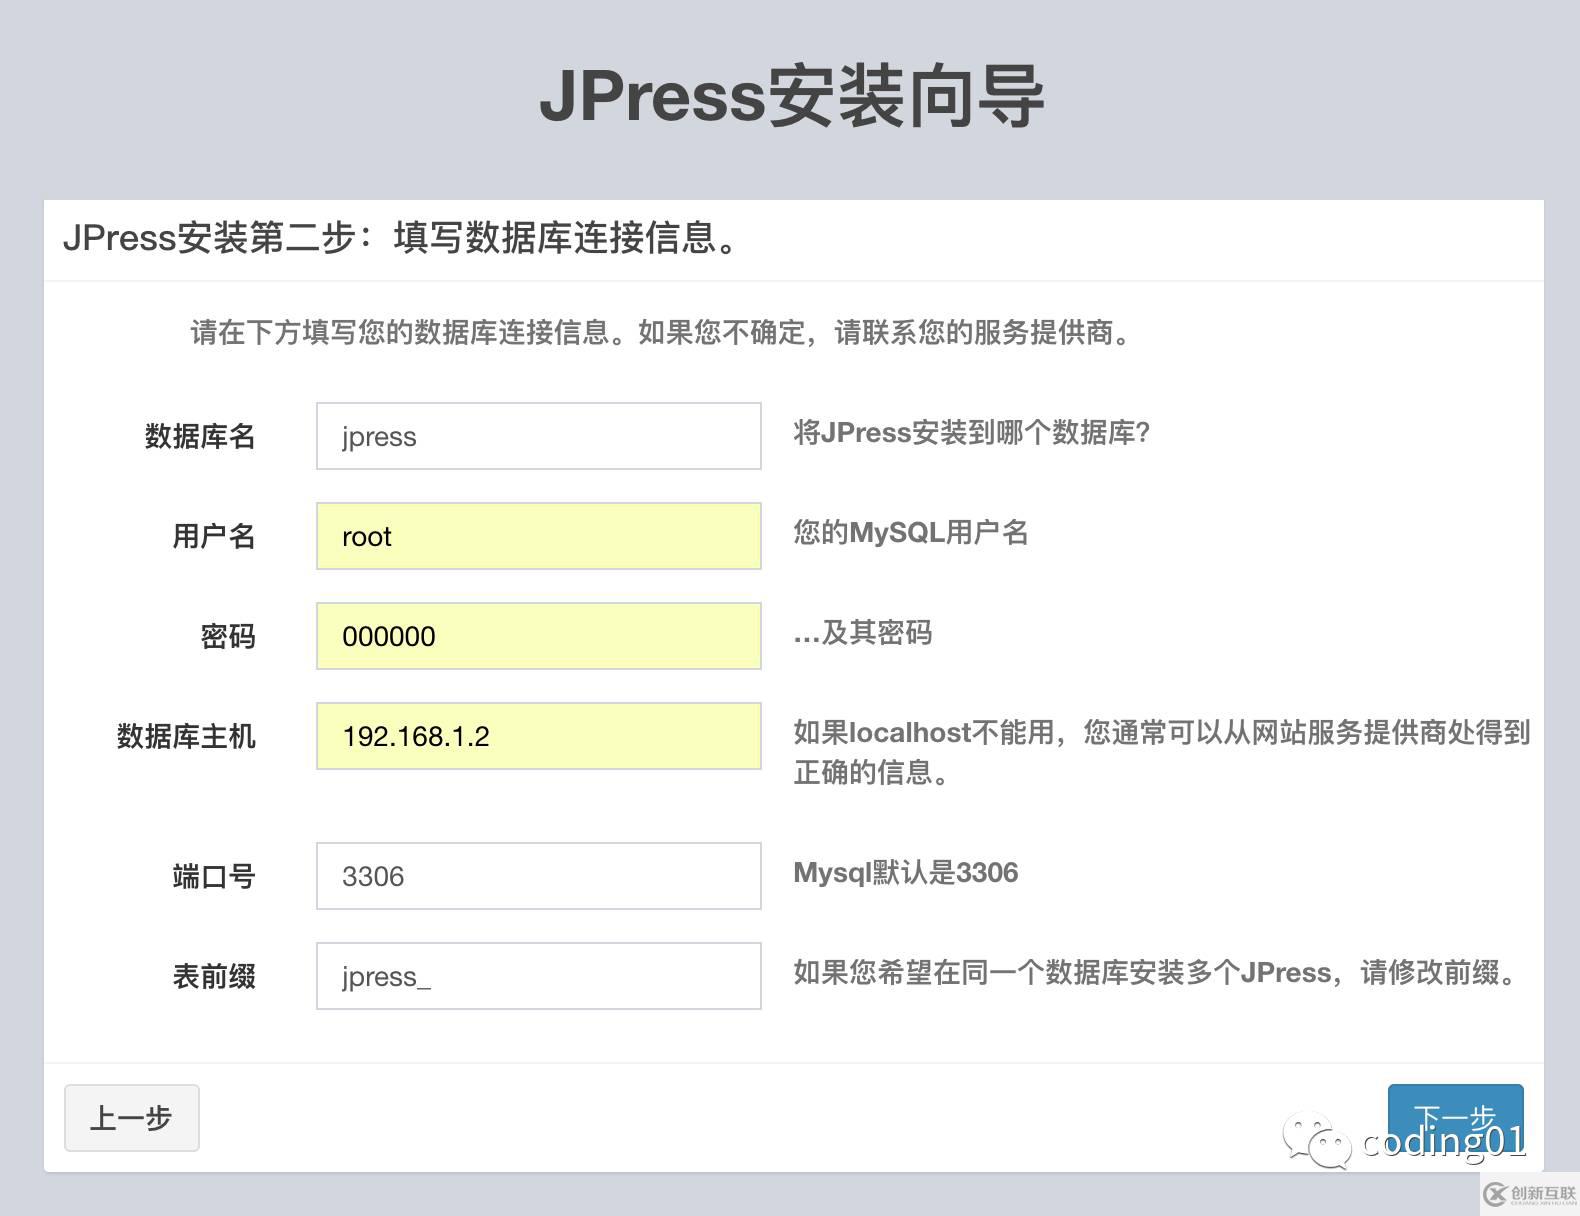Click the hint 您的MySQL用户名
Image resolution: width=1580 pixels, height=1216 pixels.
(911, 532)
